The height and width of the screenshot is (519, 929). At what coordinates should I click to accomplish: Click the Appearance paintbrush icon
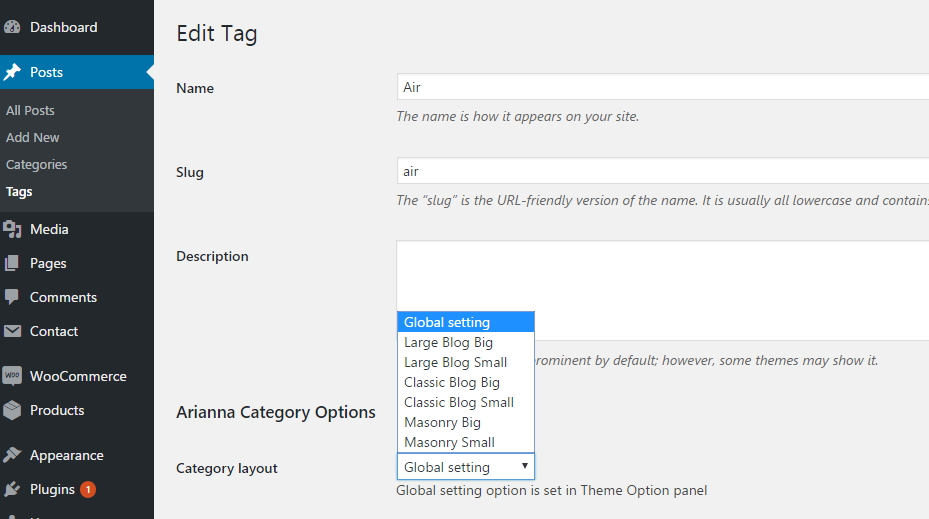[12, 456]
